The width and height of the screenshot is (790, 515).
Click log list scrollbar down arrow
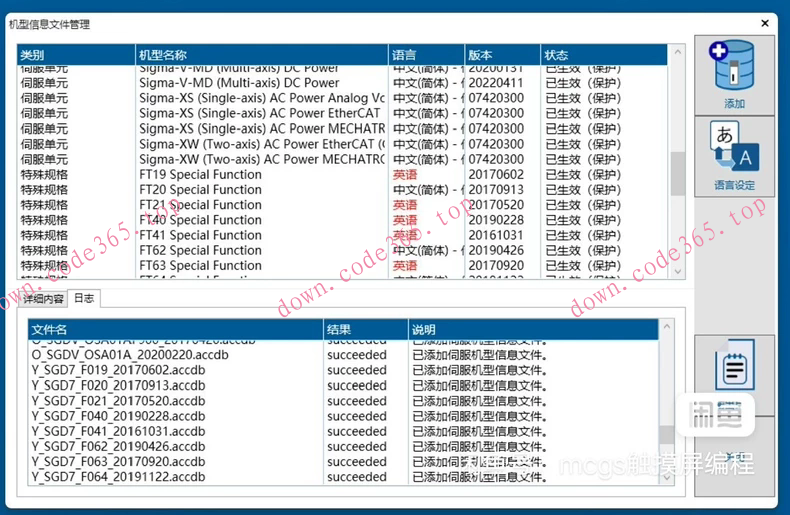pos(667,478)
